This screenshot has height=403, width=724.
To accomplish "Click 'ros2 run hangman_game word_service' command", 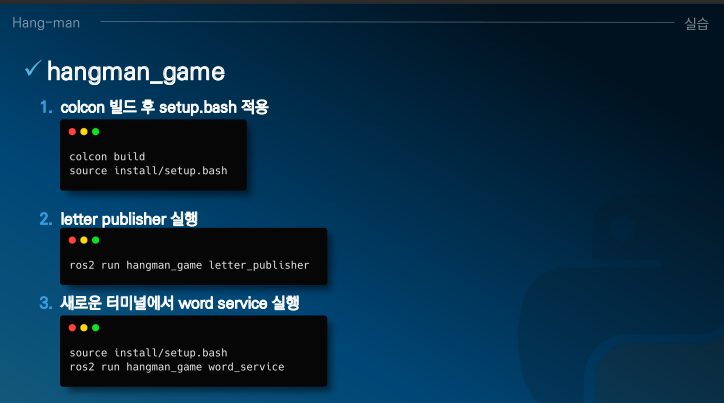I will coord(177,367).
